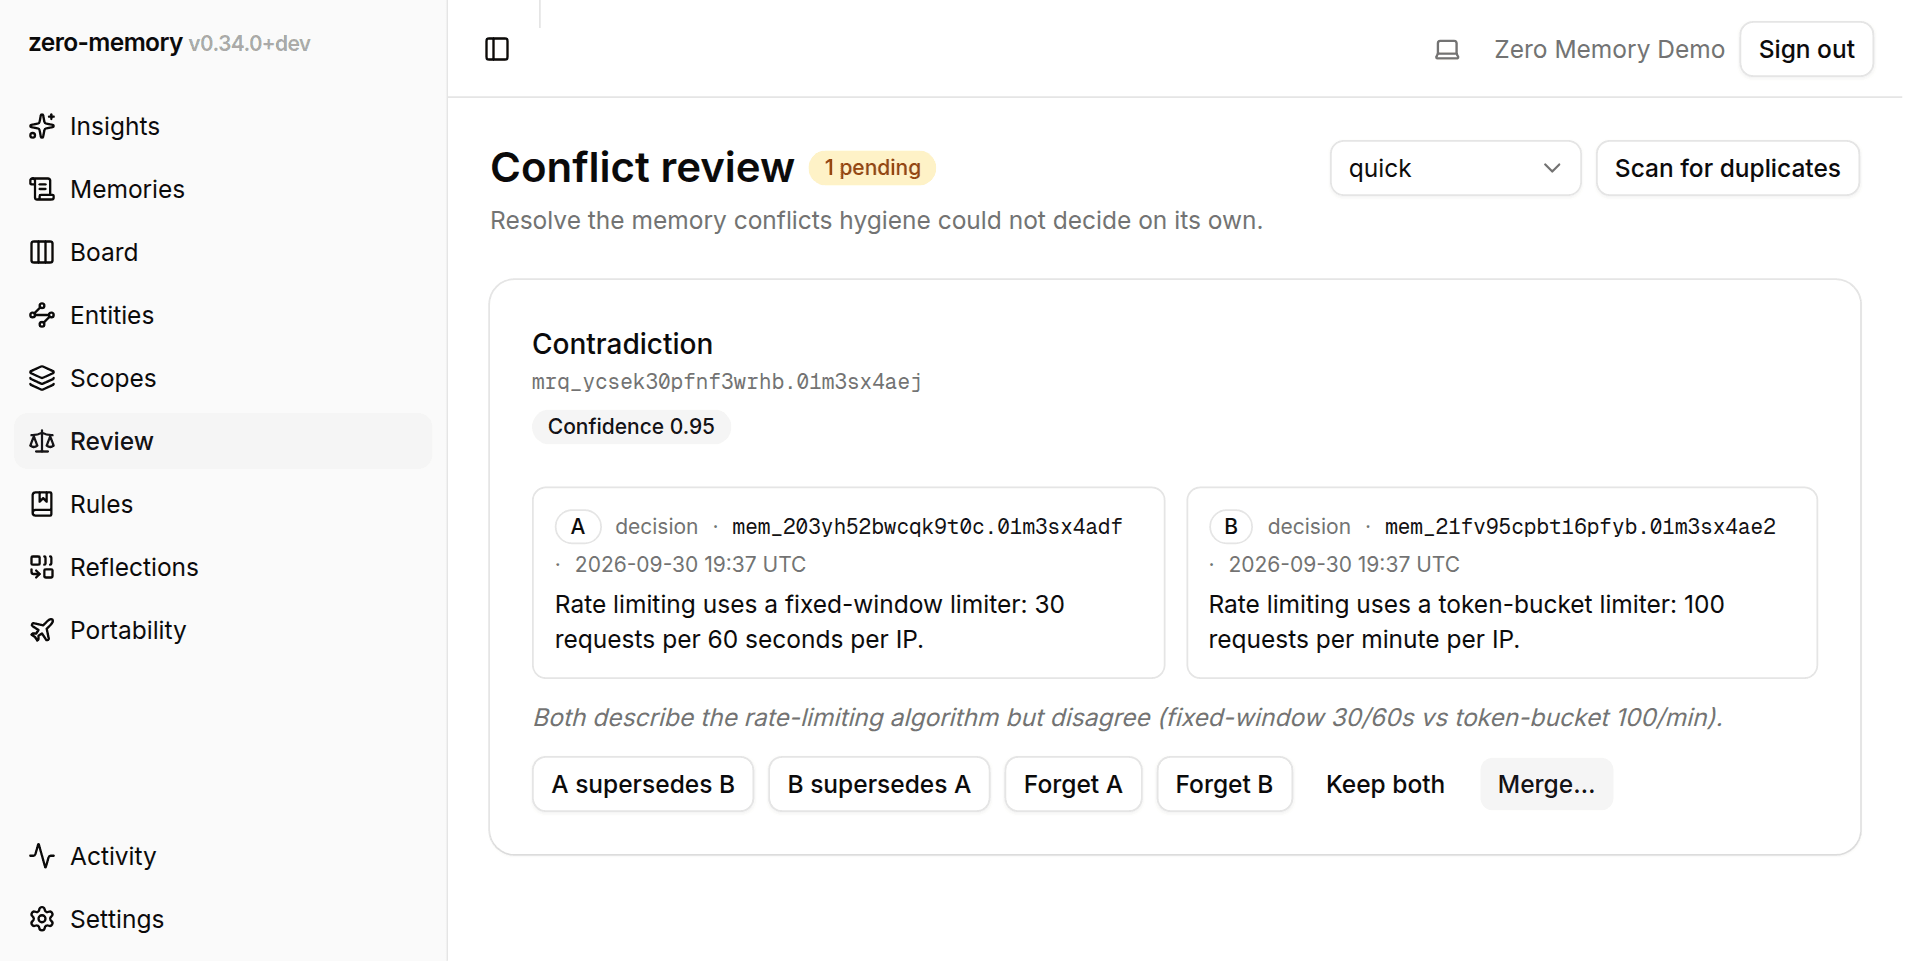Open Settings in sidebar
Screen dimensions: 1920x961
[x=223, y=919]
